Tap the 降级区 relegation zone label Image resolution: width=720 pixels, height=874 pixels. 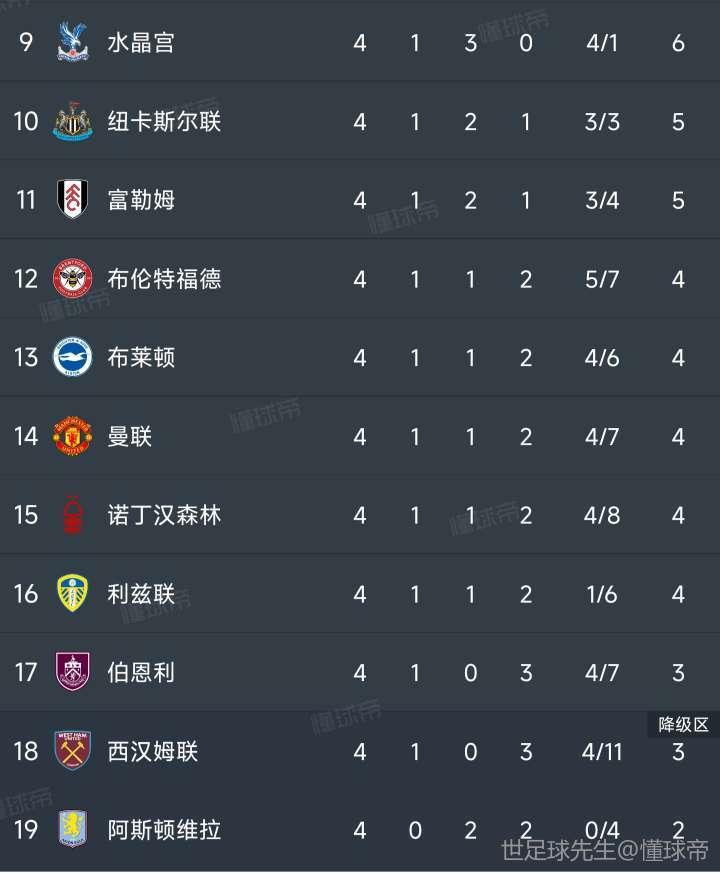(683, 725)
